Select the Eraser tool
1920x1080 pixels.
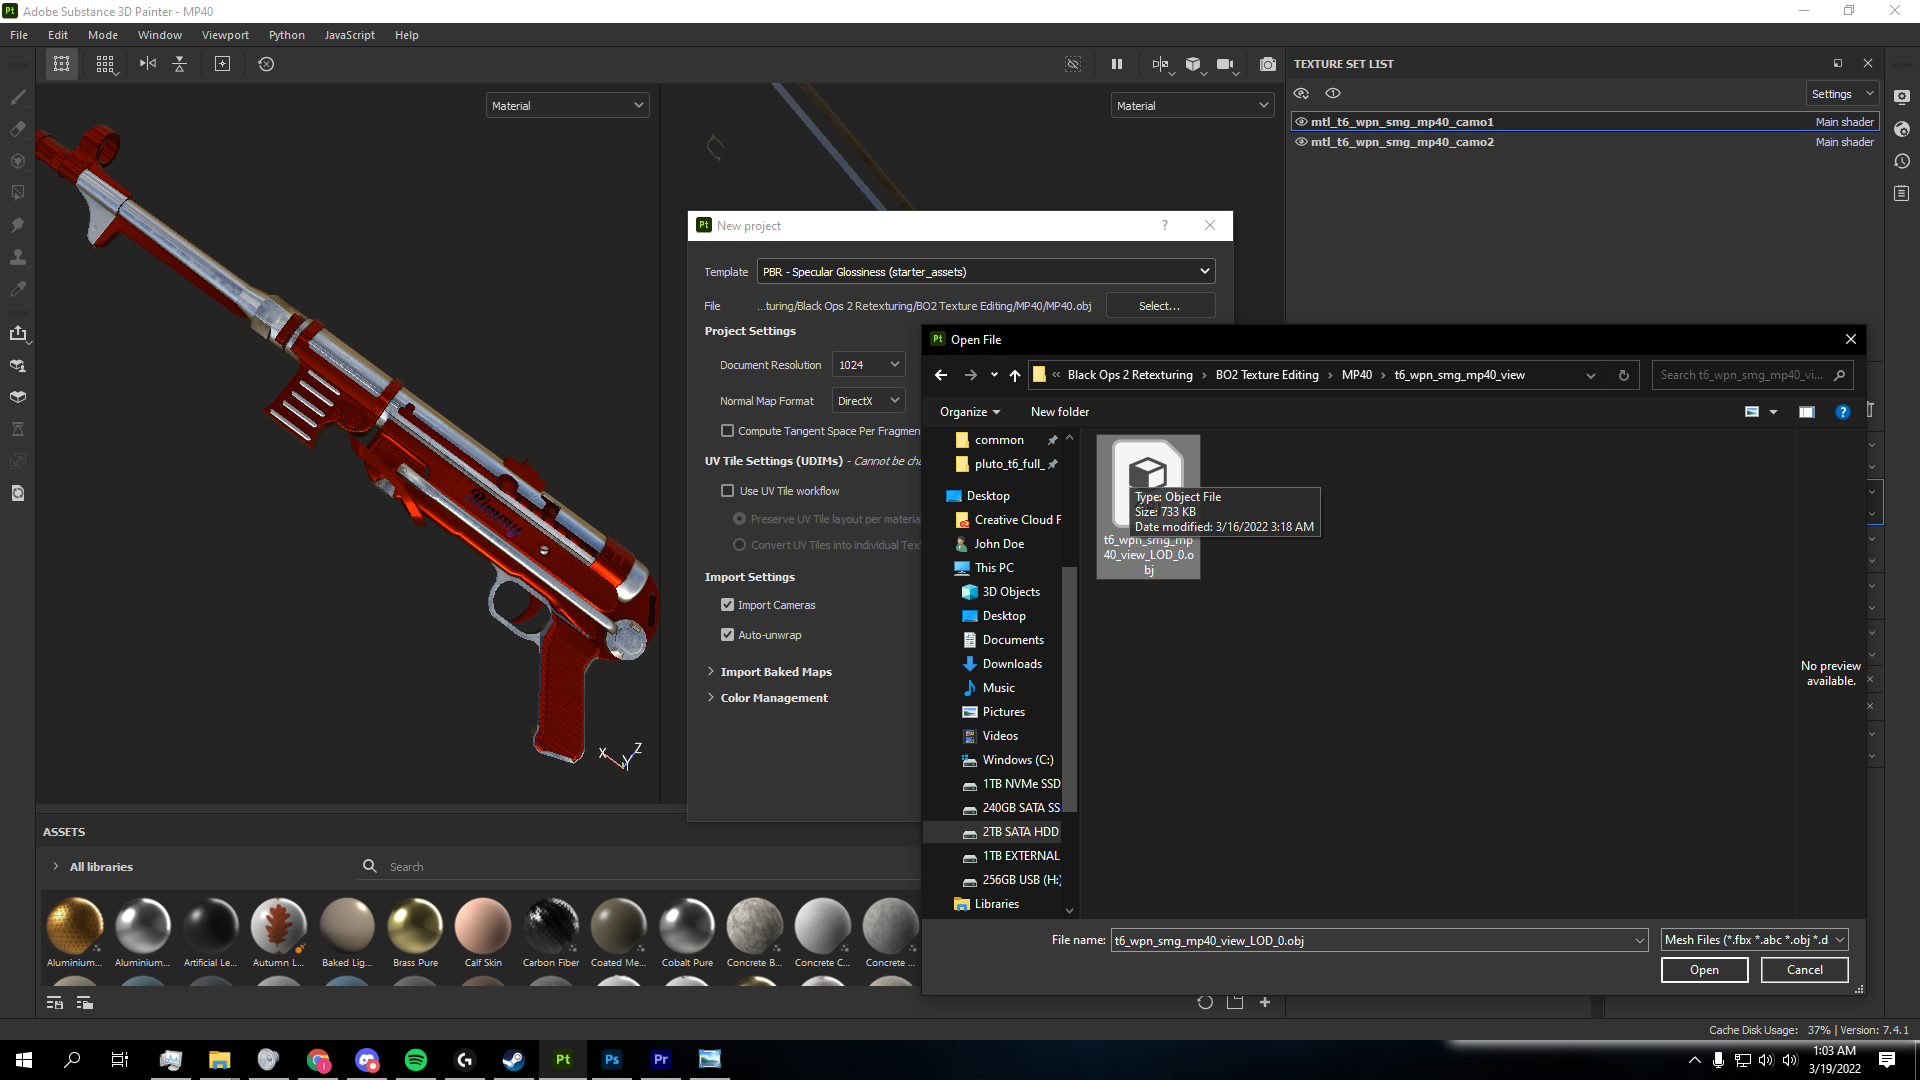(18, 129)
